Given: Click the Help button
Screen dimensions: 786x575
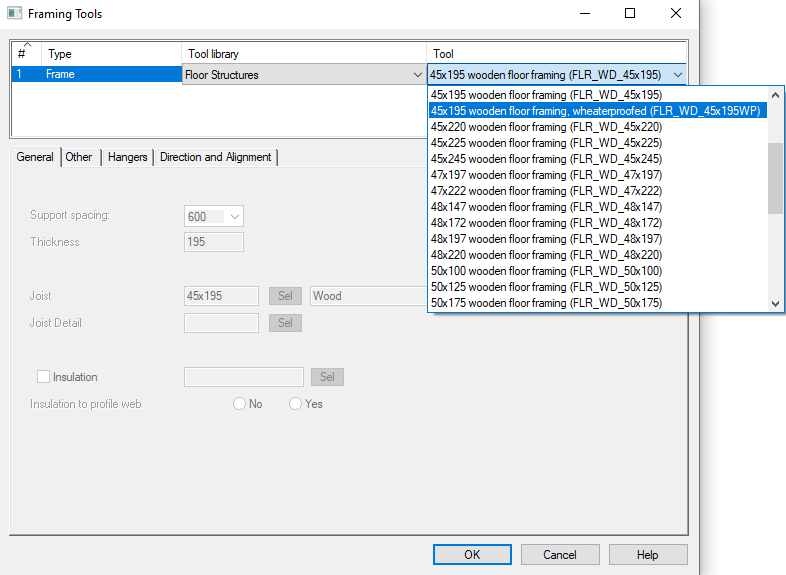Looking at the screenshot, I should (x=647, y=554).
